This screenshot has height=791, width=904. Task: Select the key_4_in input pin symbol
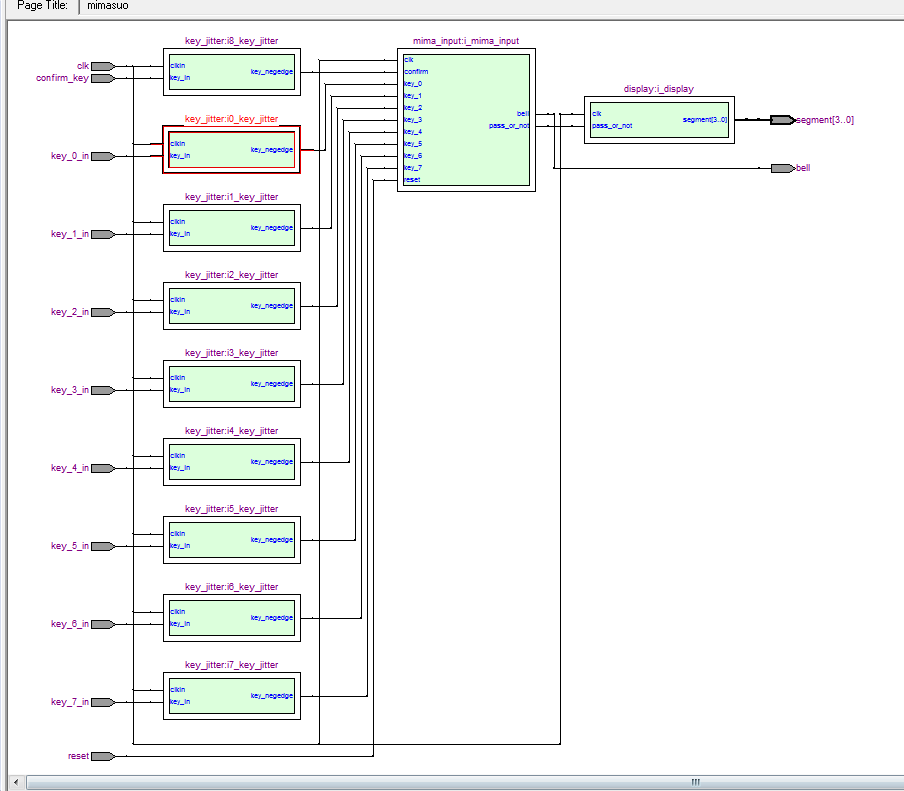click(102, 468)
